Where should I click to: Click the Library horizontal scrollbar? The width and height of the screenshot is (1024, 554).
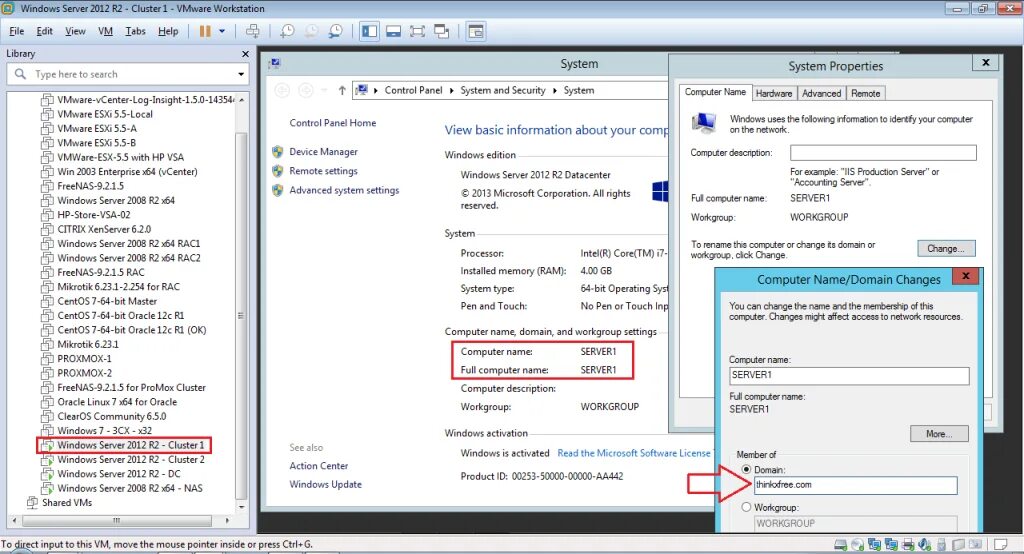pos(117,521)
